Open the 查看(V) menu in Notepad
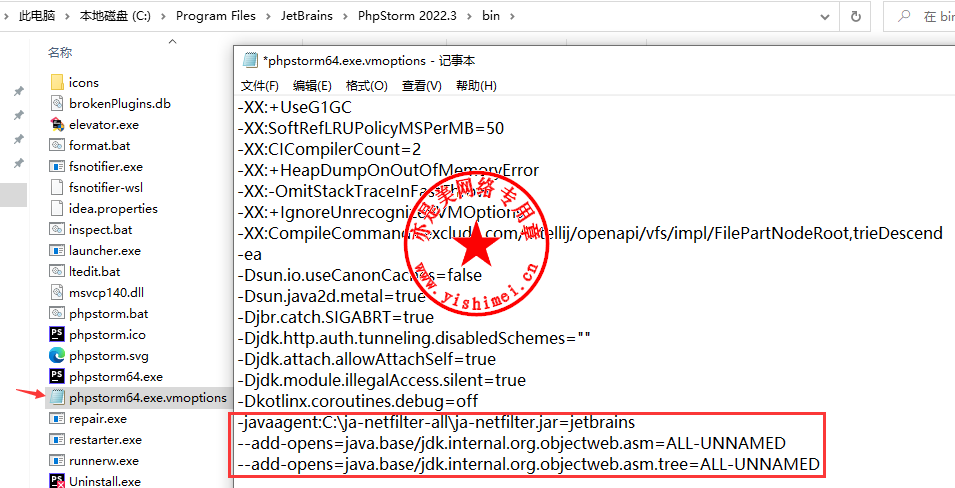Screen dimensions: 955x488 (421, 86)
